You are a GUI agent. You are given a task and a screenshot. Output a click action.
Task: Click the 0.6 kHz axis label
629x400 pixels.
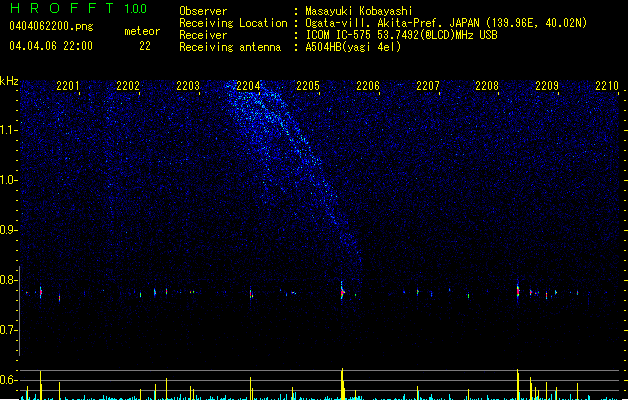[8, 380]
